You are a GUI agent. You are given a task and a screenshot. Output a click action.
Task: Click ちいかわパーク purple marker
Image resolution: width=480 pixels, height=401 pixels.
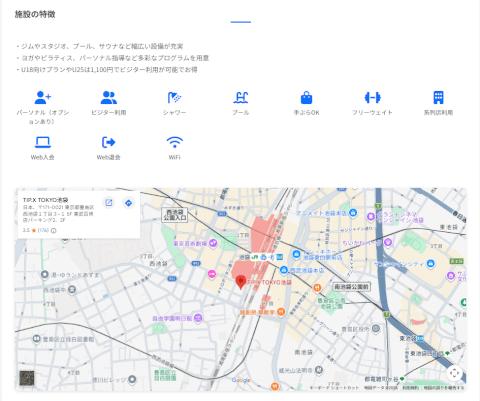pyautogui.click(x=387, y=242)
